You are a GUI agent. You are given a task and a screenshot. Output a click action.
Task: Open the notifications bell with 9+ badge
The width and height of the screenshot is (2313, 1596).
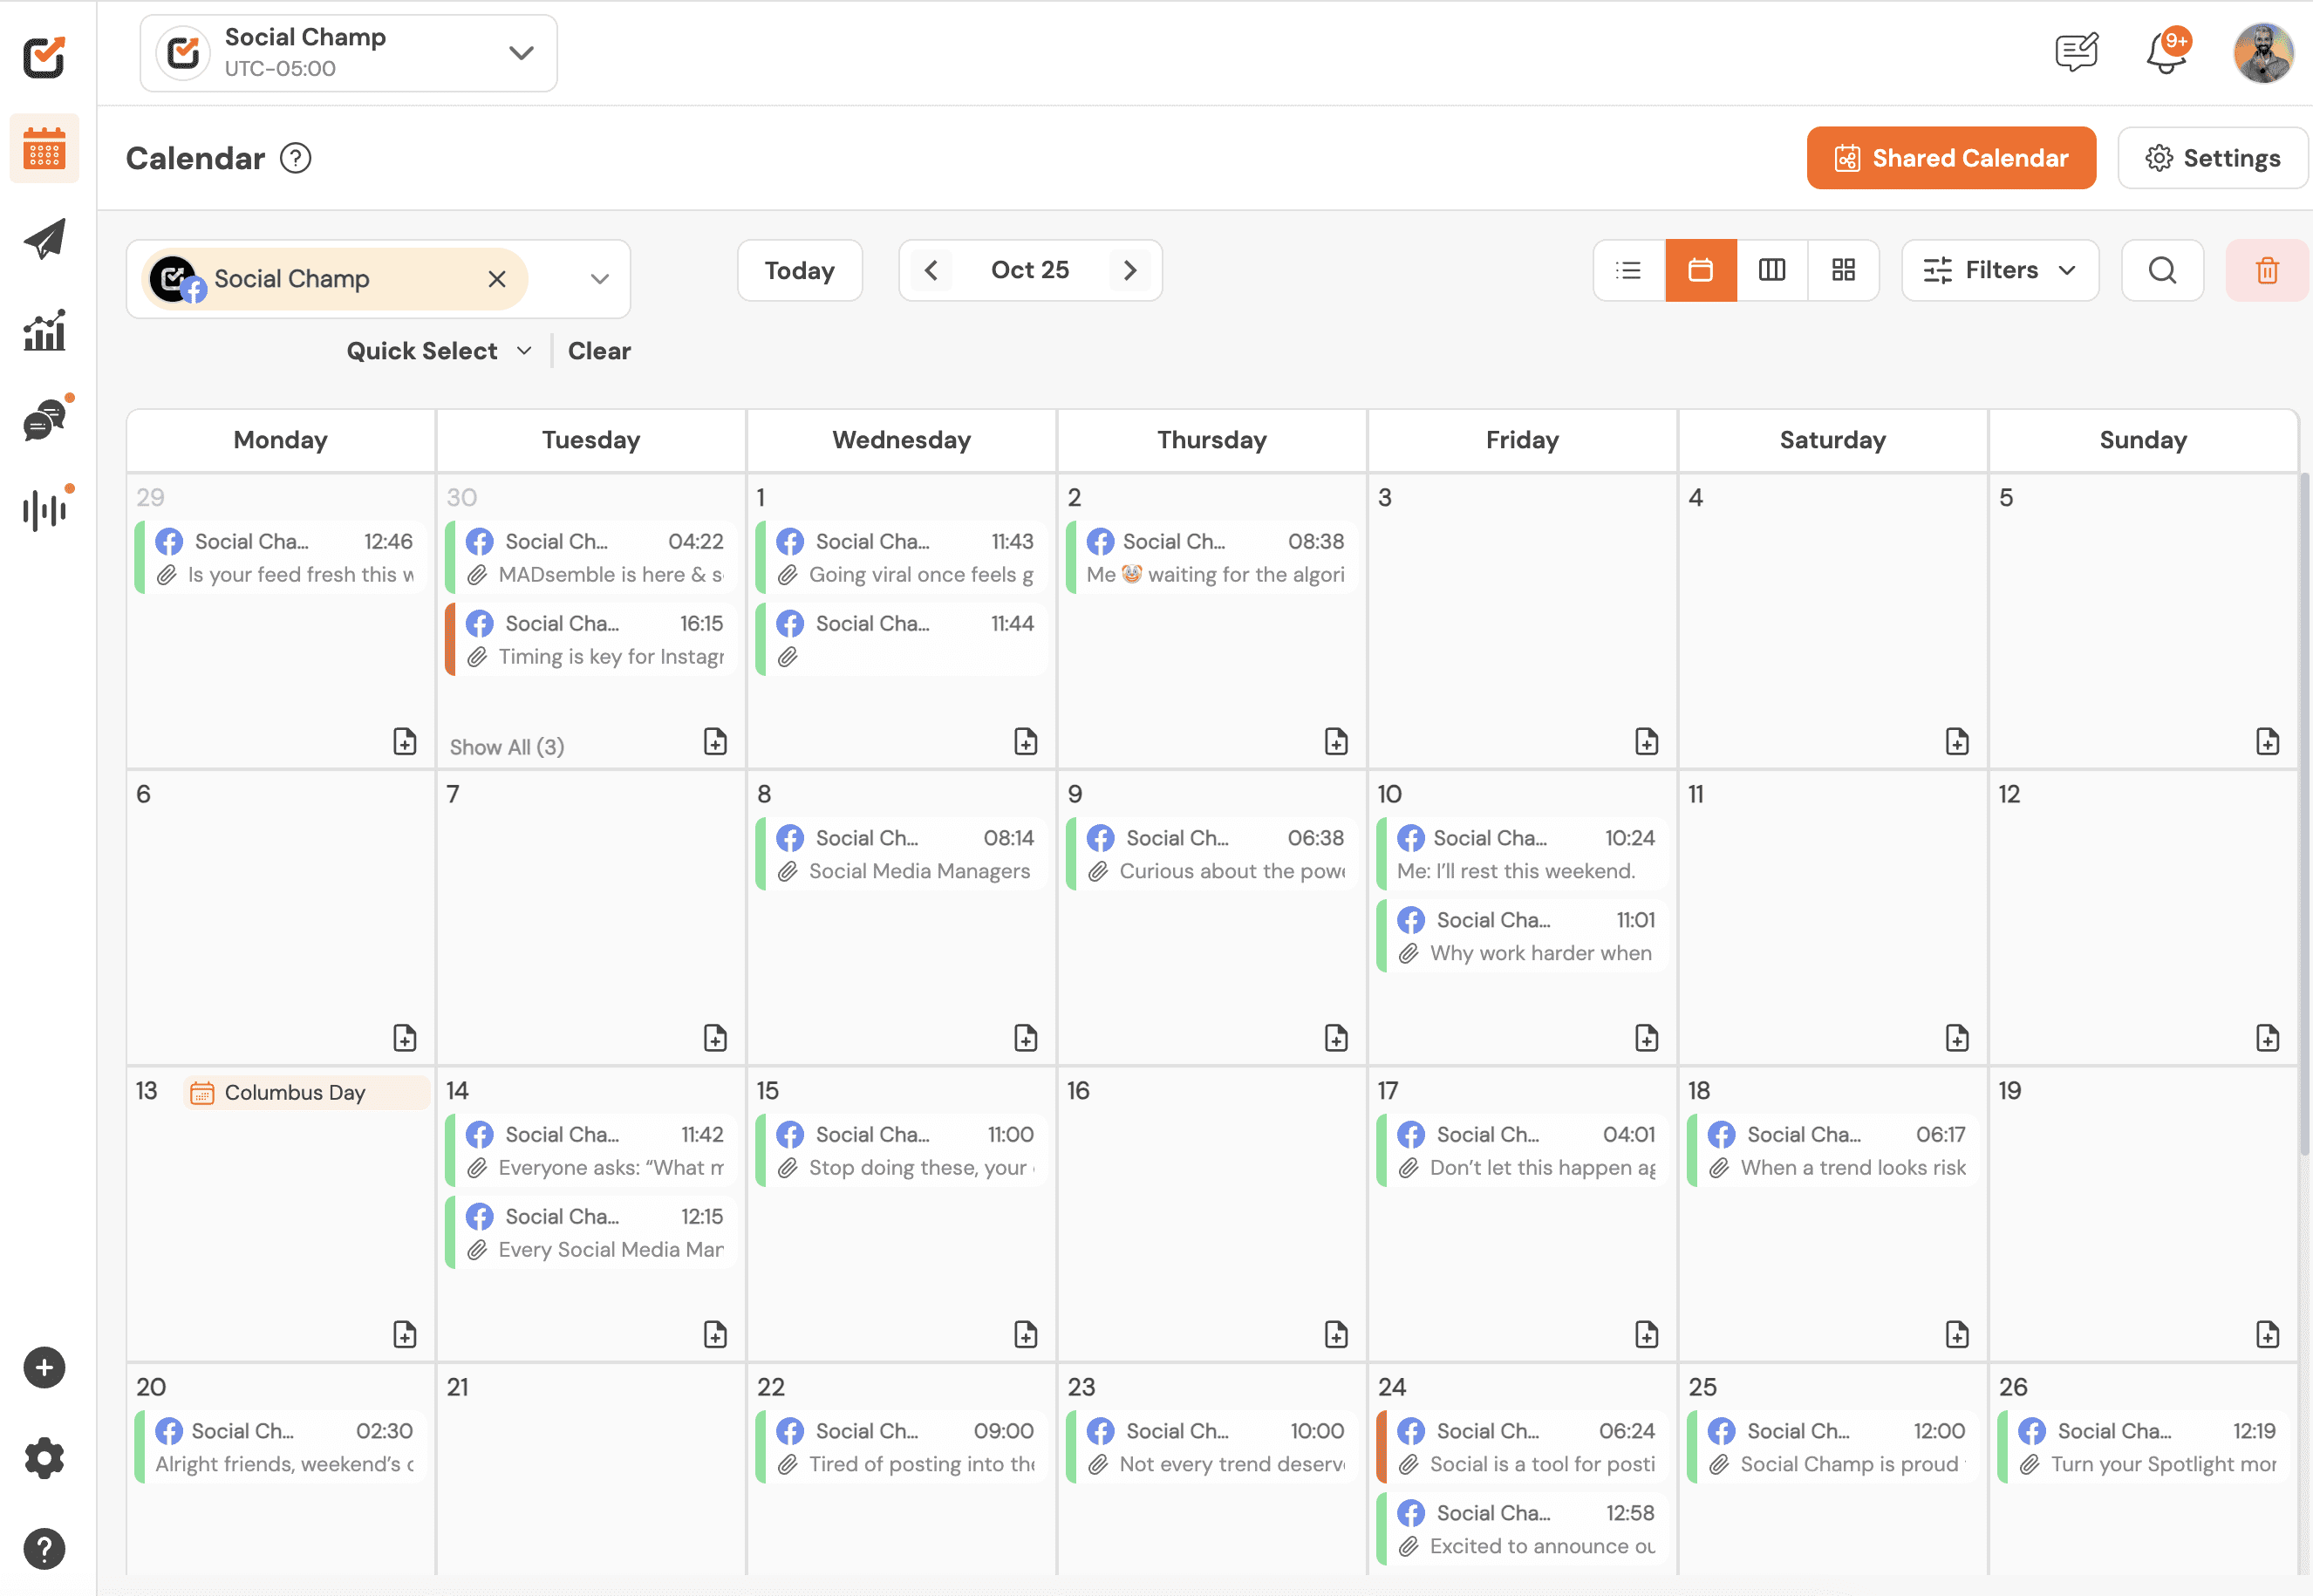2165,53
